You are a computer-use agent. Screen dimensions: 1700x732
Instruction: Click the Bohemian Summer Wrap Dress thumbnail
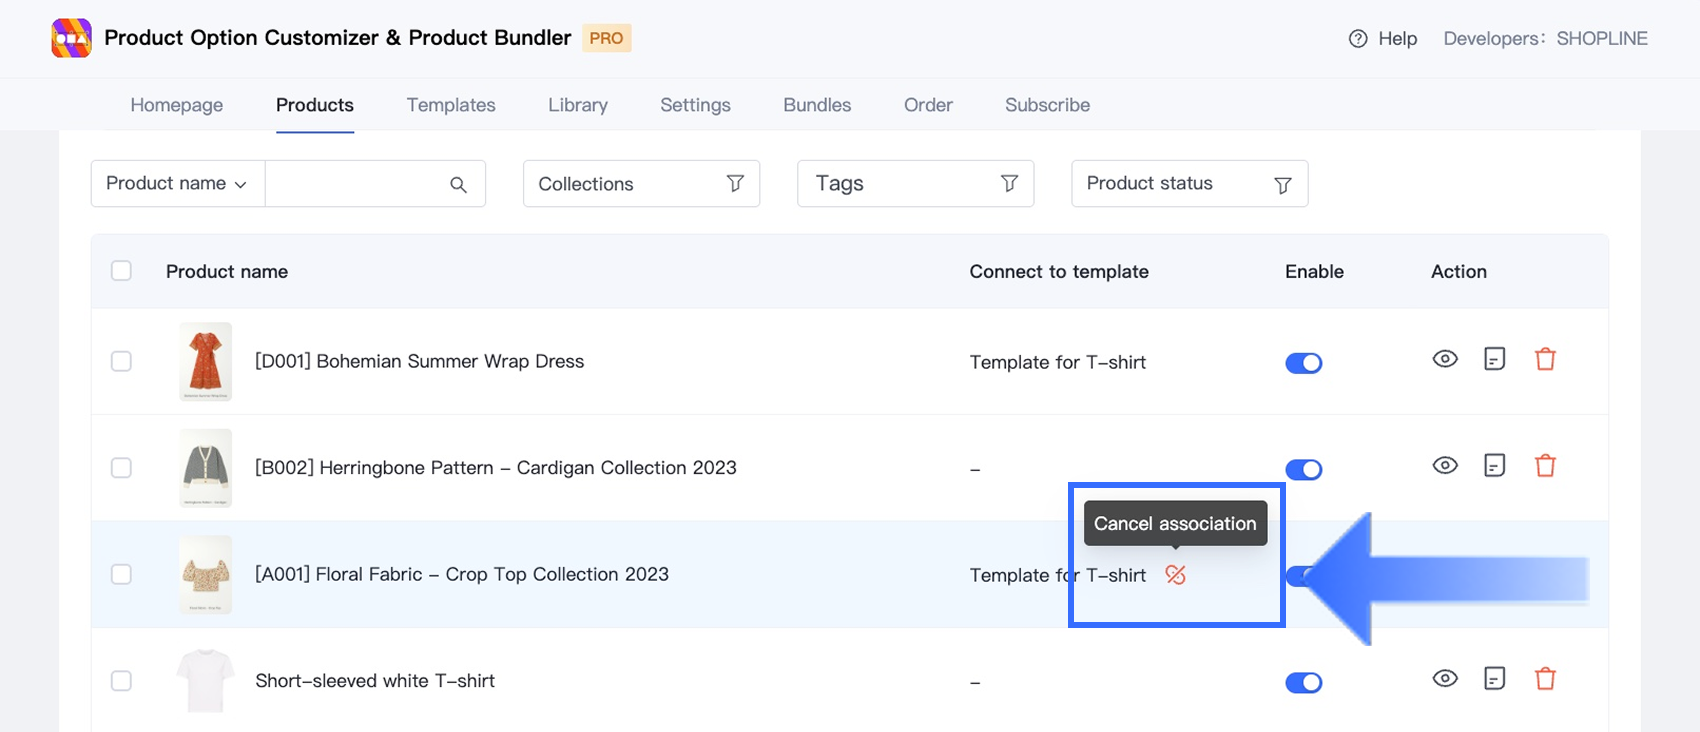coord(205,361)
